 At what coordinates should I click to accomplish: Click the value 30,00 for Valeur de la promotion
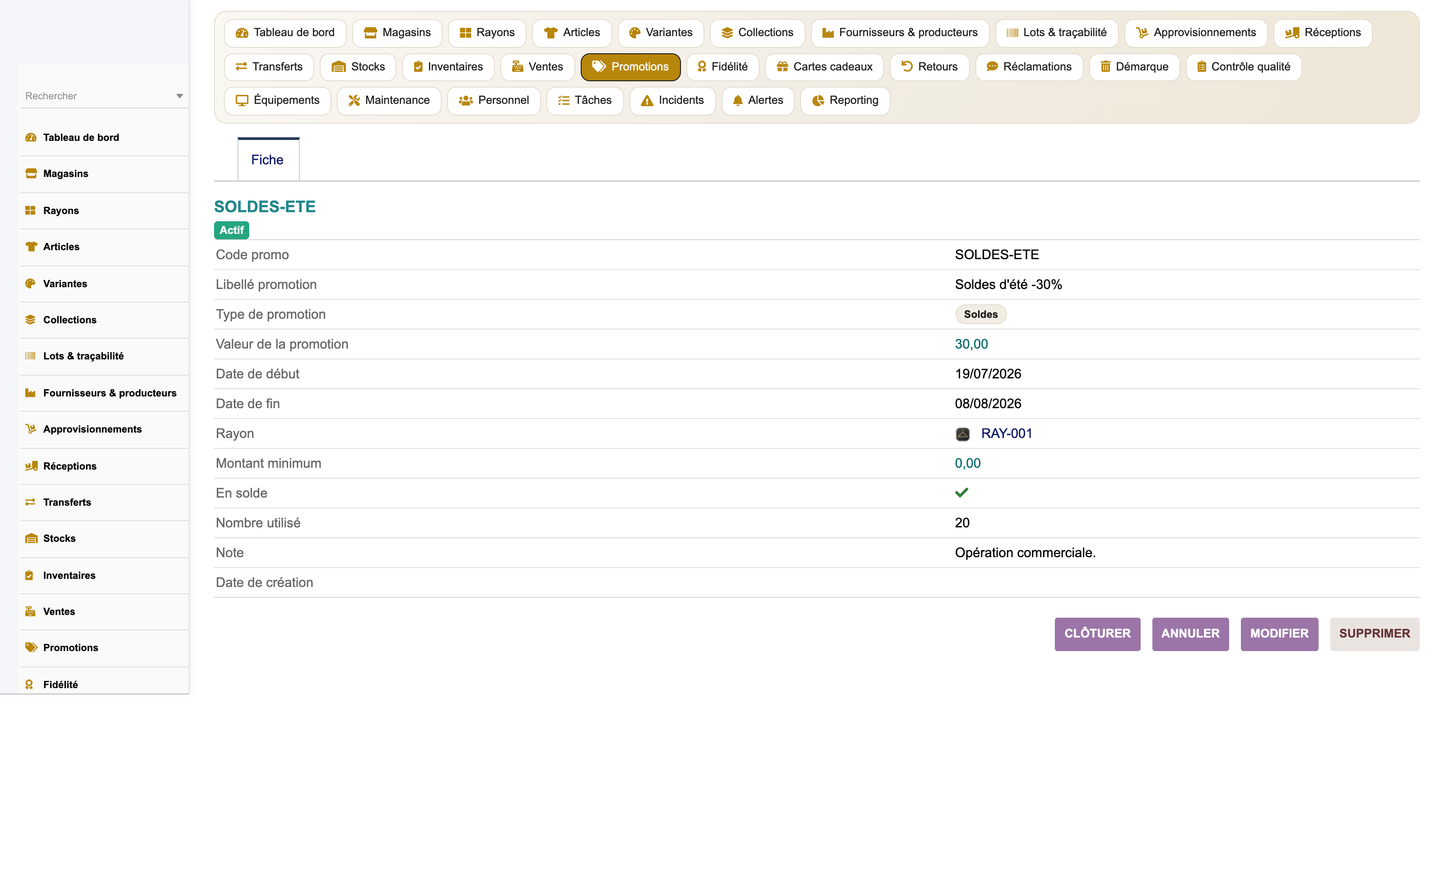(971, 344)
